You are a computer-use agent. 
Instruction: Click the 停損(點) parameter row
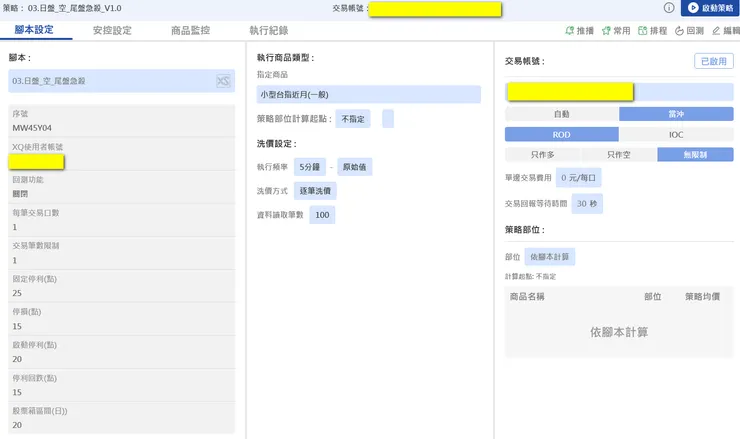coord(122,319)
